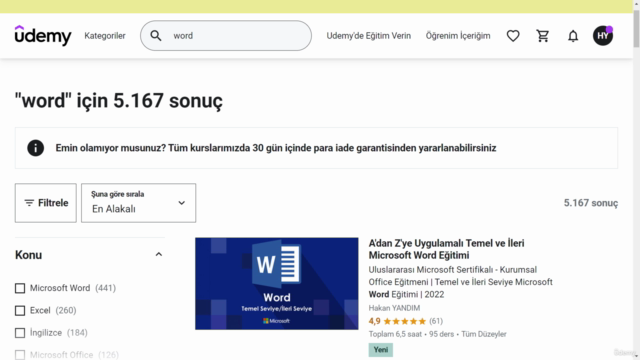Open the notifications bell icon
The height and width of the screenshot is (360, 640).
pos(573,36)
